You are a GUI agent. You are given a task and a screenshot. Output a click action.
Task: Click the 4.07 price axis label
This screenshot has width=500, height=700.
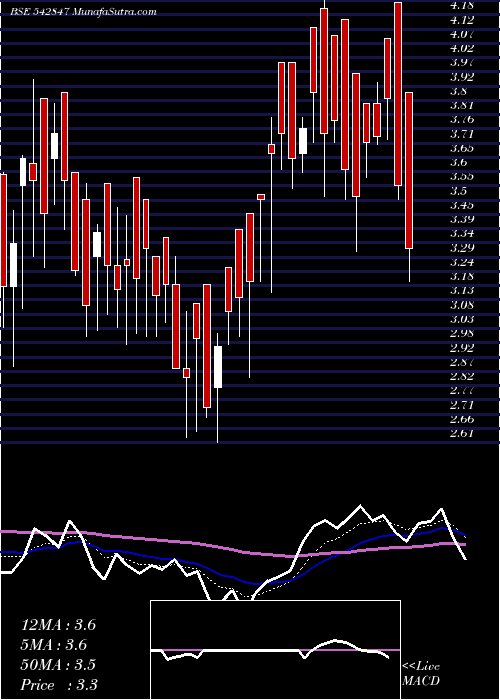point(462,34)
